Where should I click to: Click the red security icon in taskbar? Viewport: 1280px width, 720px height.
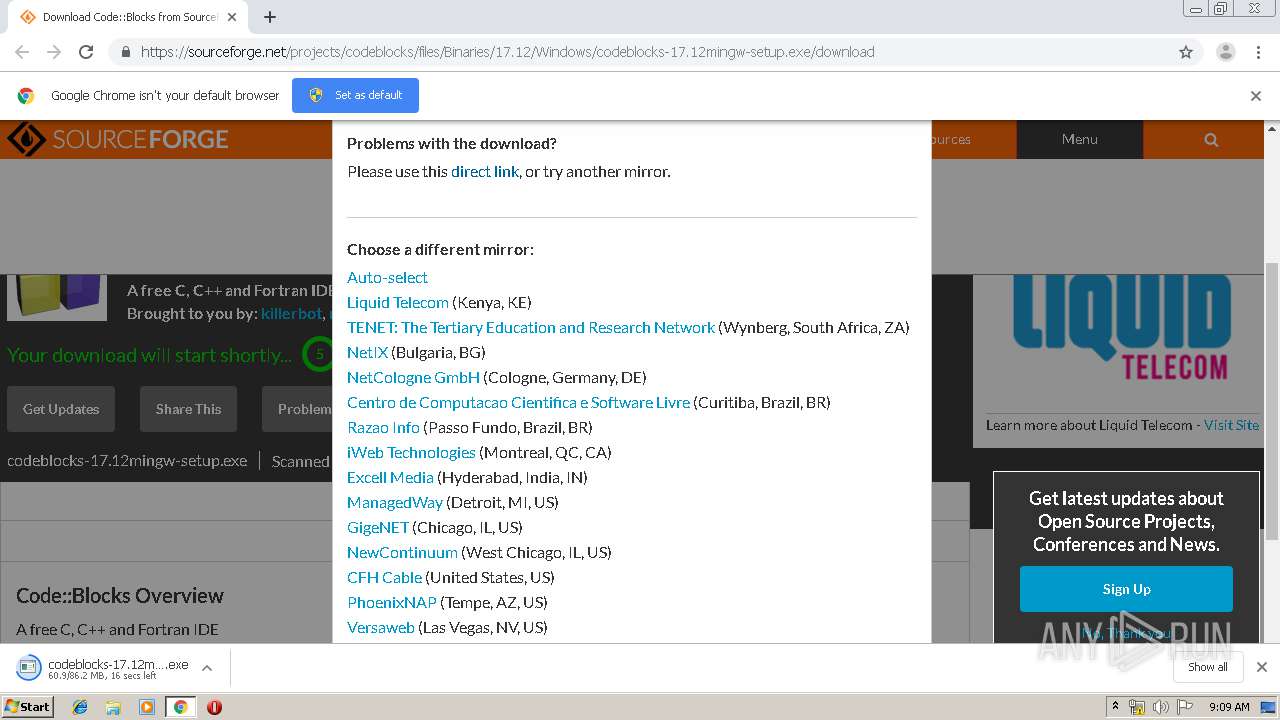(x=214, y=707)
